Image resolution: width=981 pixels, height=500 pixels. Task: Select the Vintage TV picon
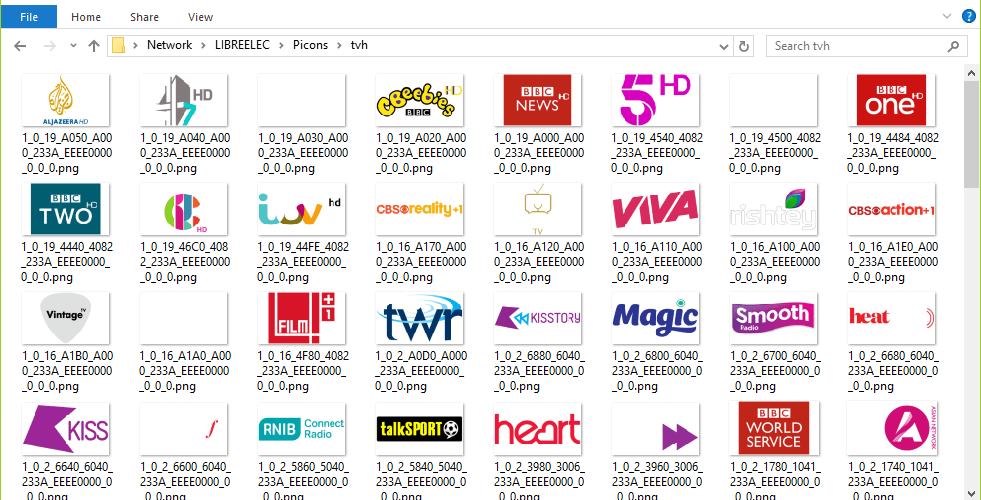point(66,318)
